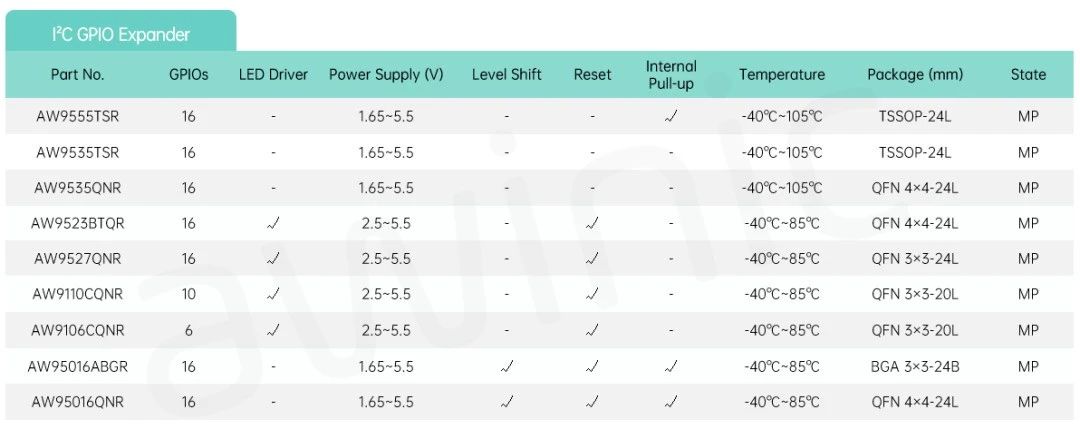Click the AW95016QNR Internal Pull-up checkmark
The height and width of the screenshot is (429, 1080).
click(671, 402)
